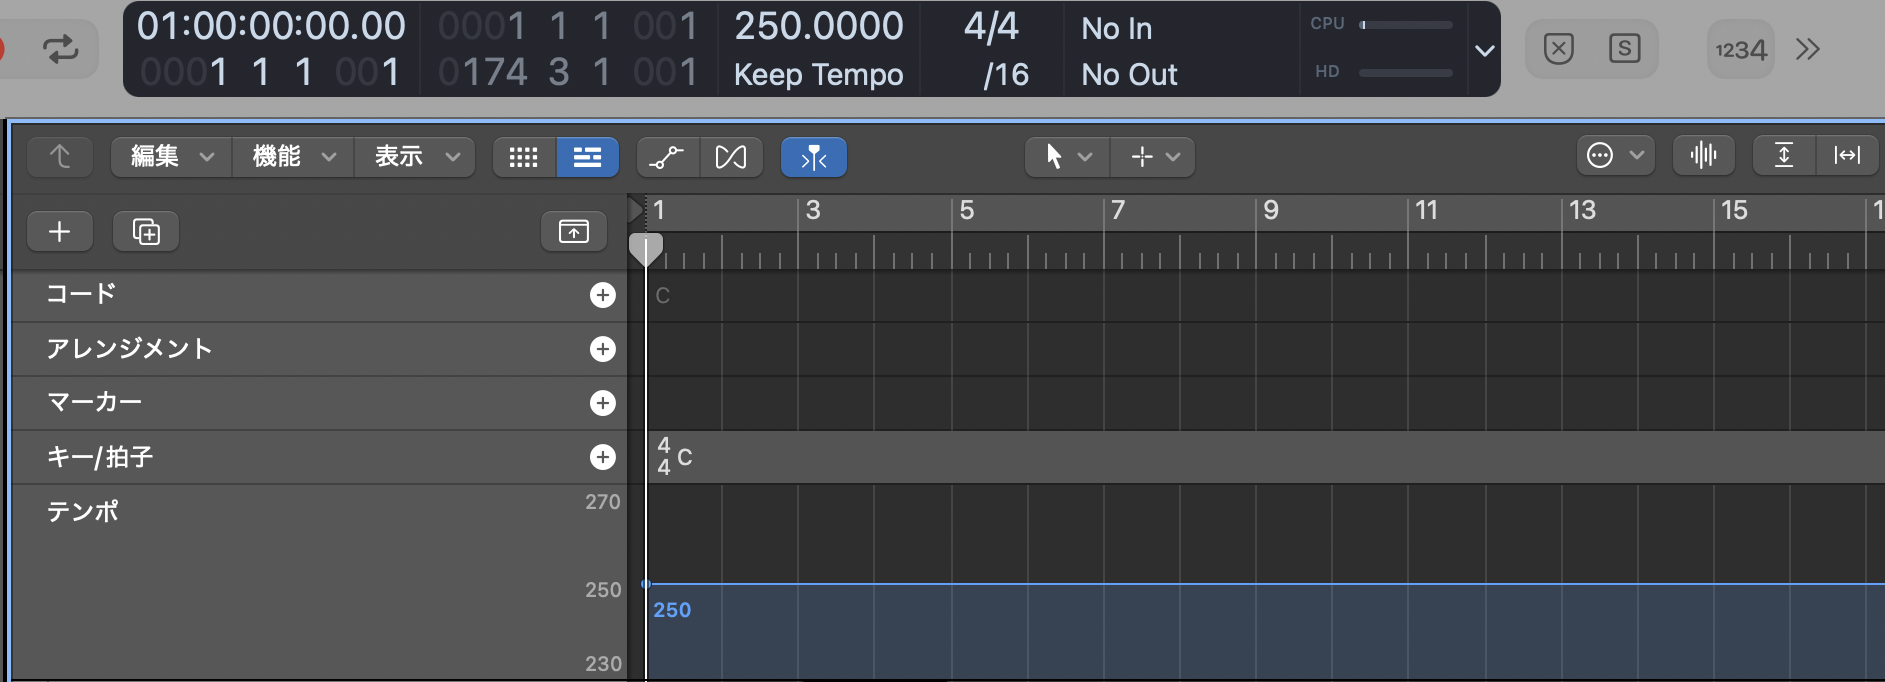Click the vertical auto zoom icon
1885x682 pixels.
pyautogui.click(x=1784, y=155)
